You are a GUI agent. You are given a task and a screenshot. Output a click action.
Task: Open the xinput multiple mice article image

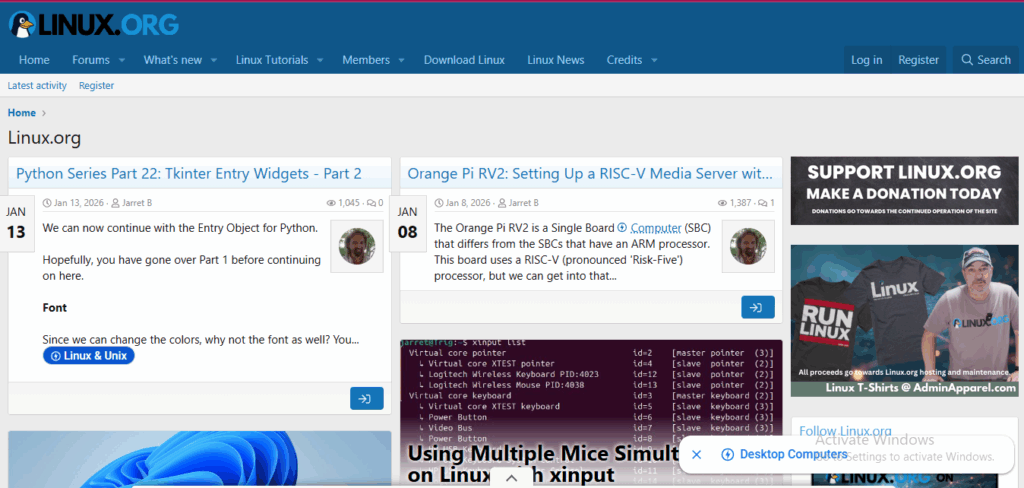[x=591, y=413]
